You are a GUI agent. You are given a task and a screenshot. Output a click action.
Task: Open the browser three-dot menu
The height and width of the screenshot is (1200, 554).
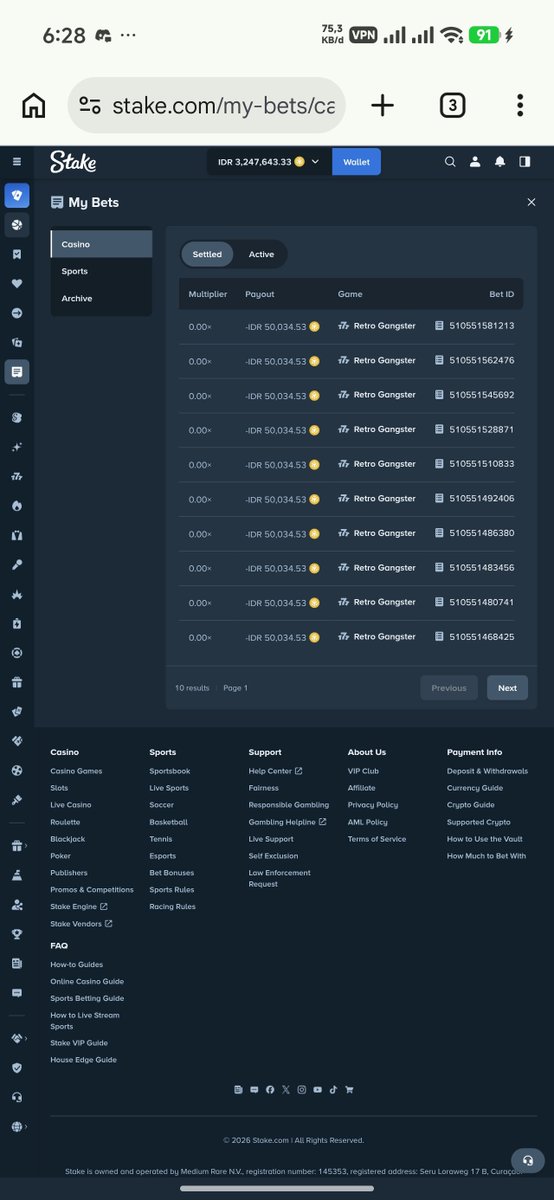point(520,105)
